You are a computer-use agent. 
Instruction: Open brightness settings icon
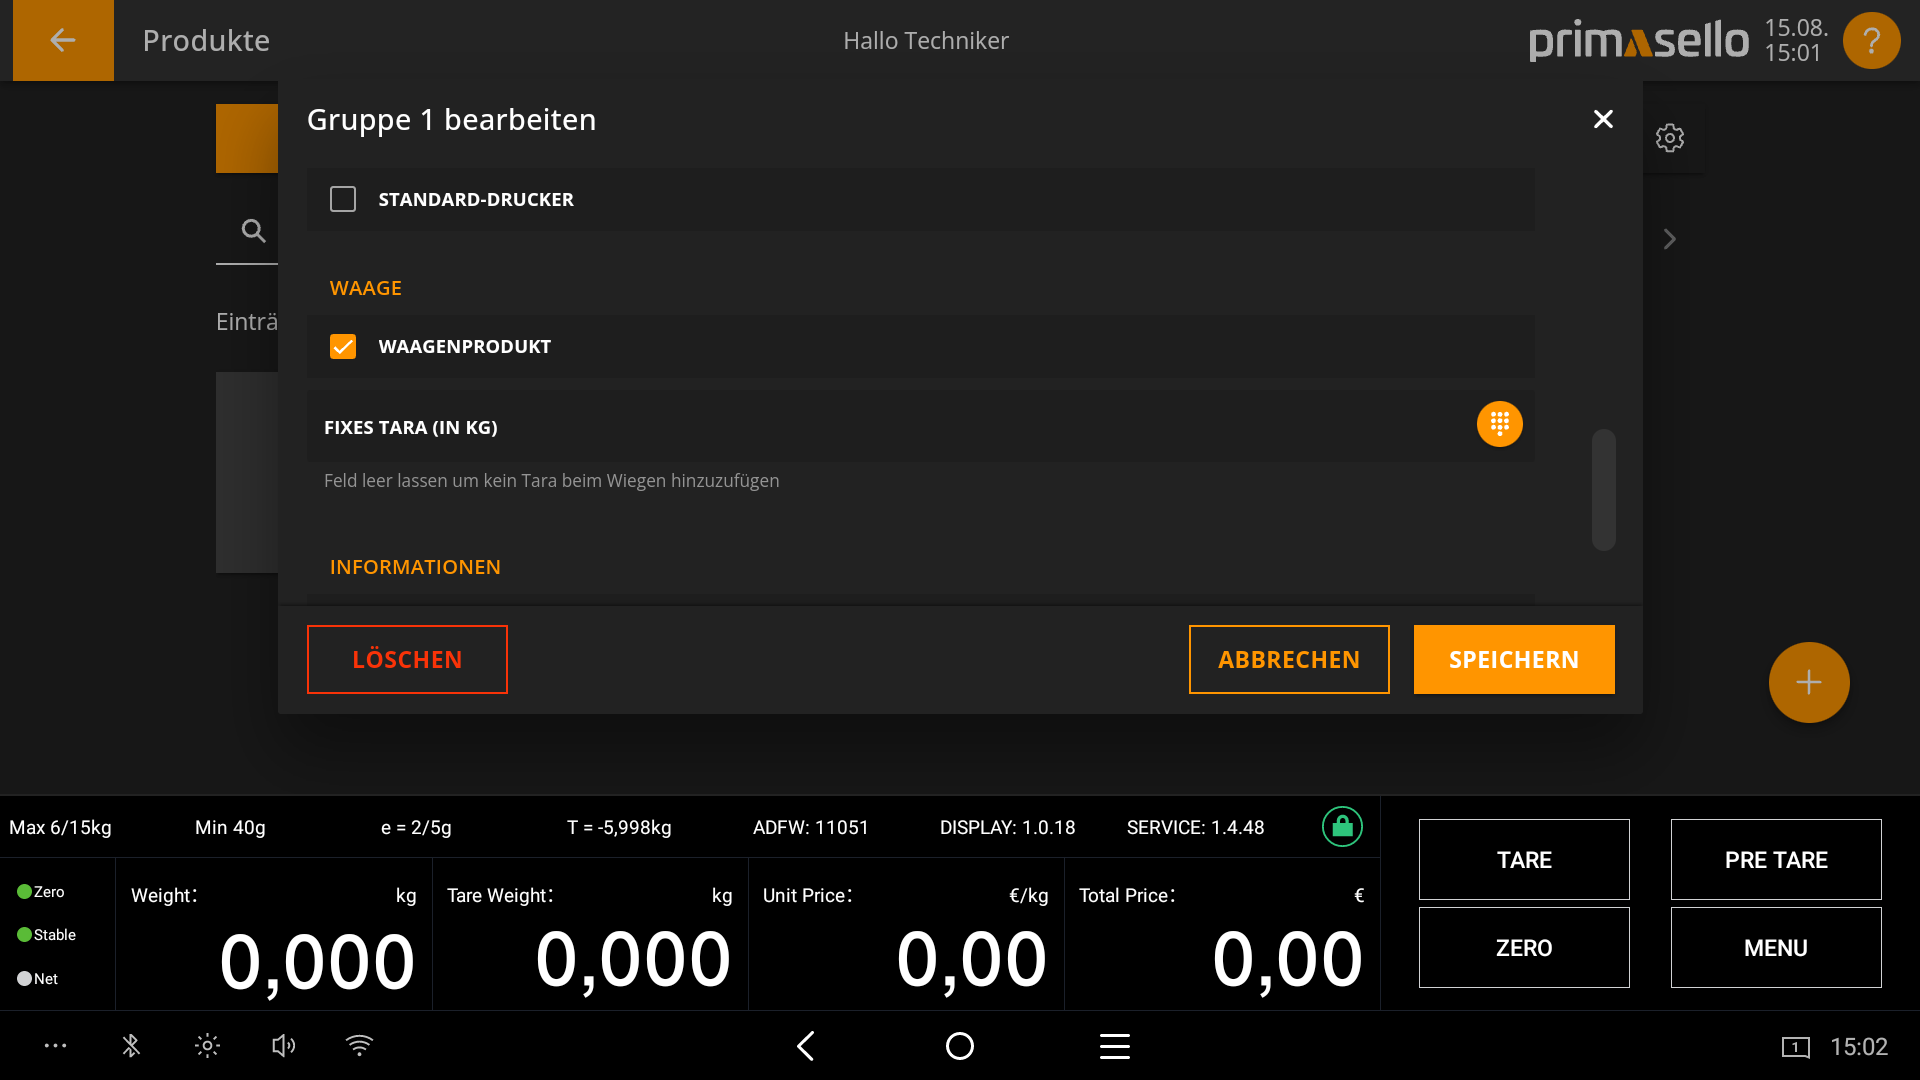click(207, 1046)
